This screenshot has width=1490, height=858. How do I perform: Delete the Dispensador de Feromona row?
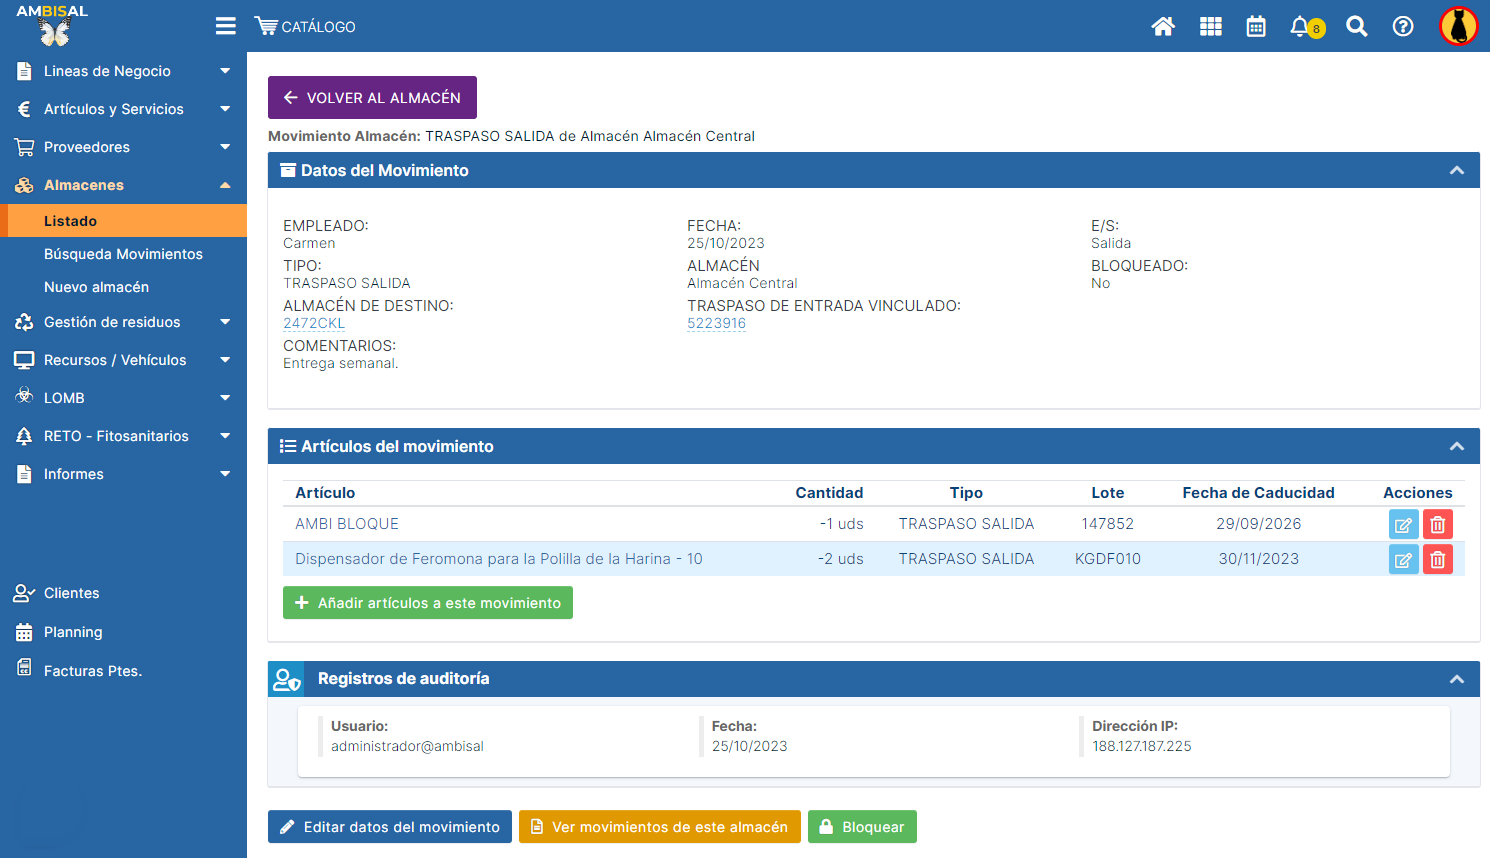point(1437,559)
